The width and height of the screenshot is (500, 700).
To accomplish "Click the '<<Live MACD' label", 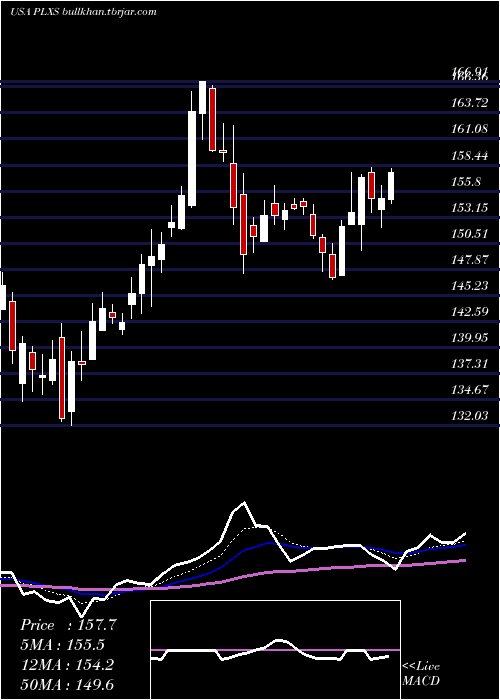I will click(421, 674).
